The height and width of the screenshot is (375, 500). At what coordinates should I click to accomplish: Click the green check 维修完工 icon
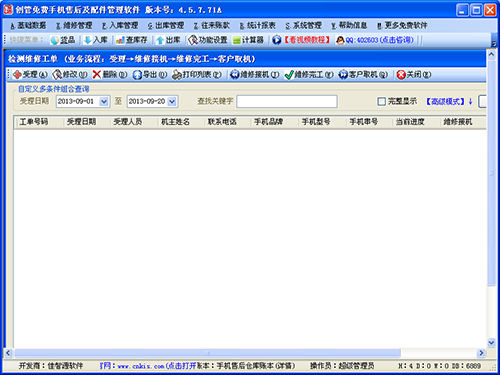(289, 75)
